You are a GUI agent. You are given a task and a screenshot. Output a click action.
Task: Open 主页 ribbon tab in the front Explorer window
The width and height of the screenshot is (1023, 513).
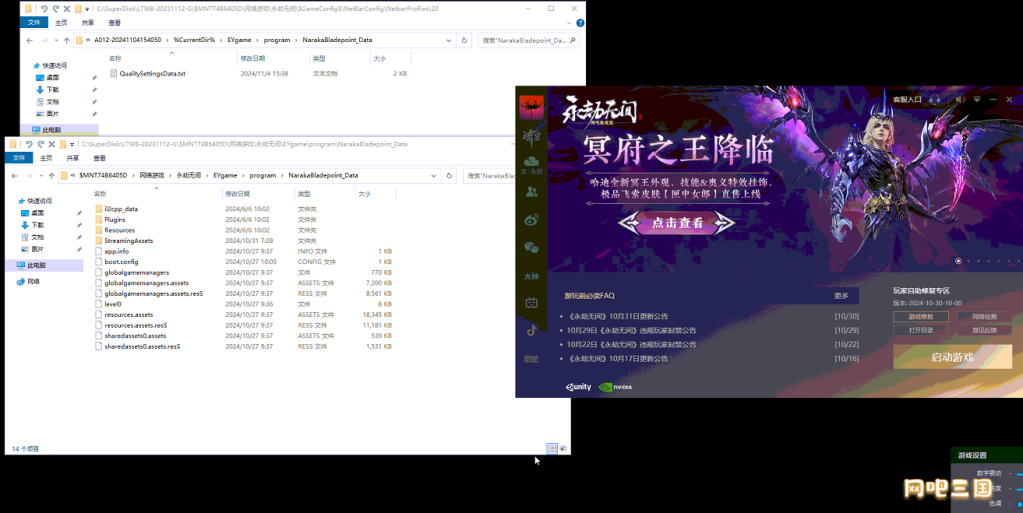[x=46, y=158]
